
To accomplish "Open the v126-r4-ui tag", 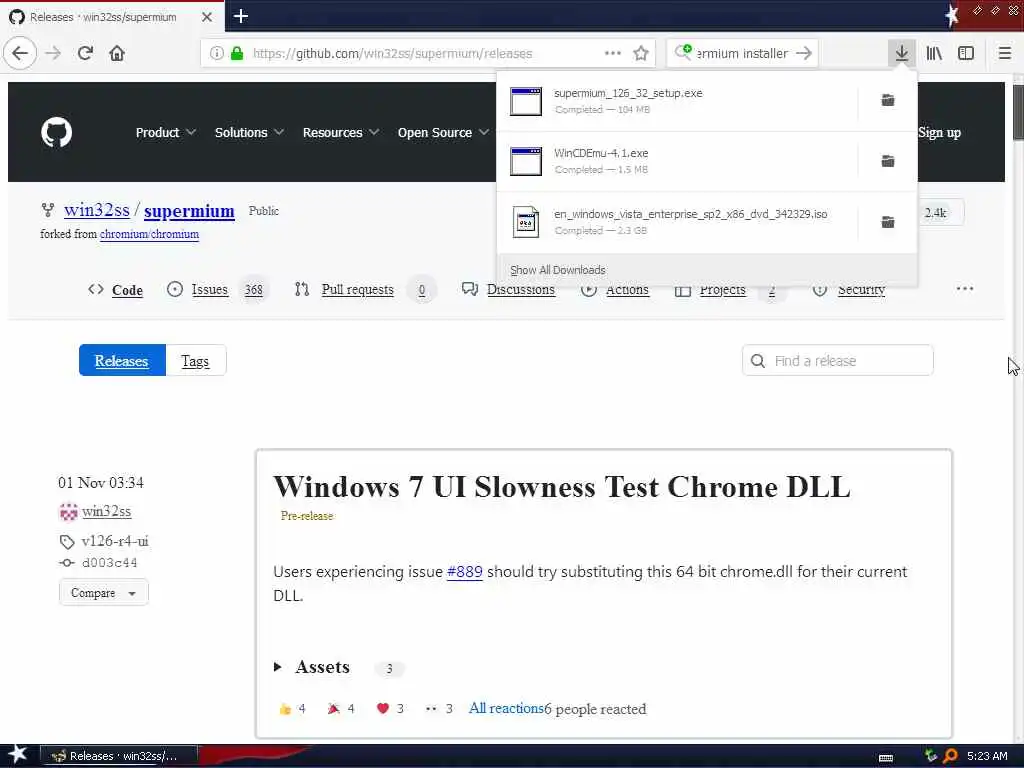I will click(115, 541).
